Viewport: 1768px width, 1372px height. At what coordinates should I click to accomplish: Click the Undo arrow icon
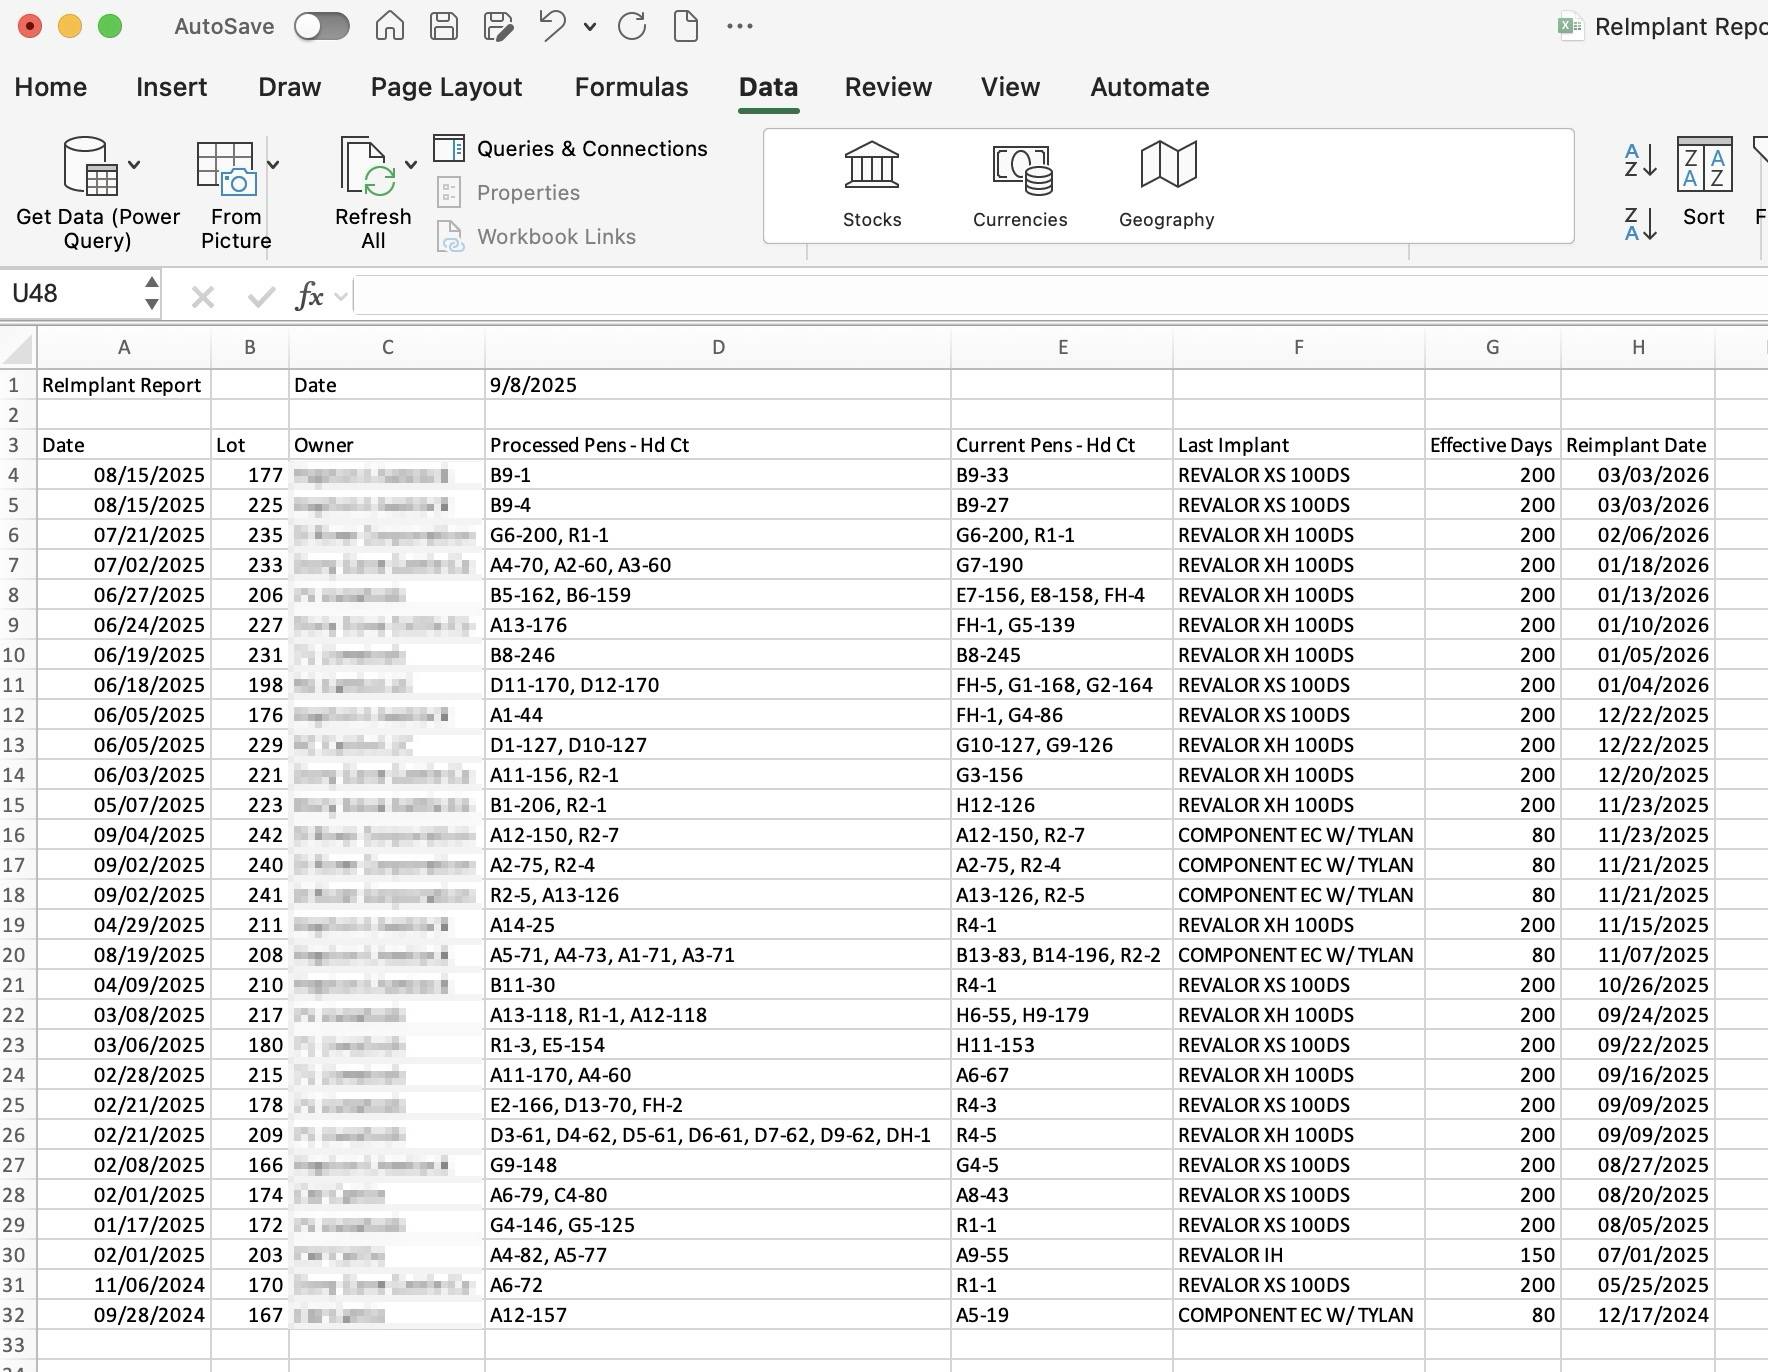pos(552,26)
